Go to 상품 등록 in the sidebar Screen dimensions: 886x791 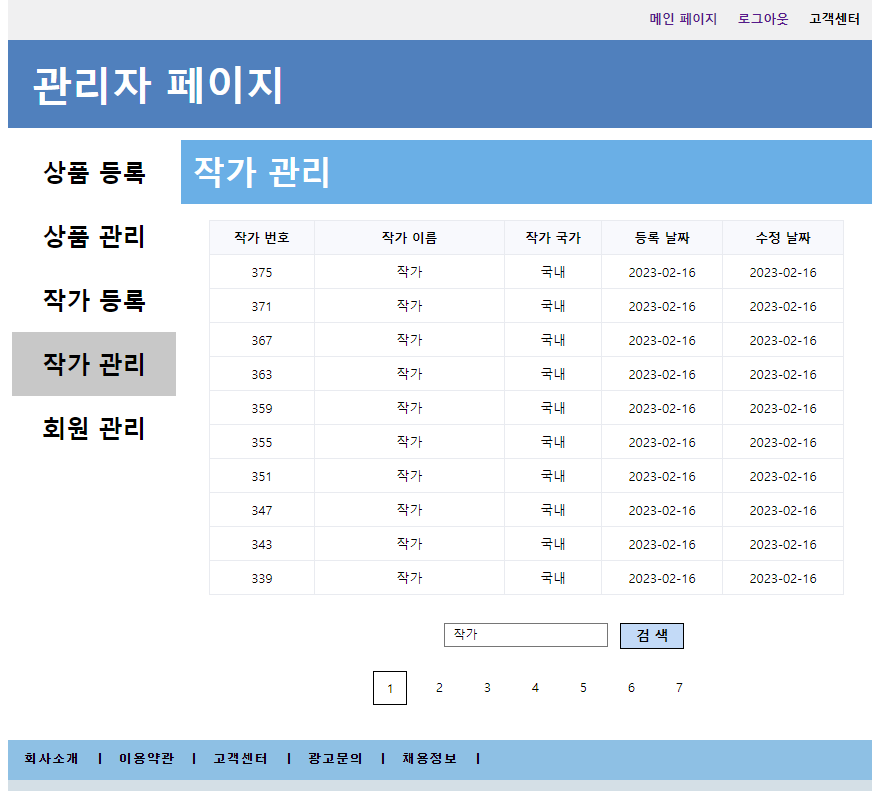[94, 172]
